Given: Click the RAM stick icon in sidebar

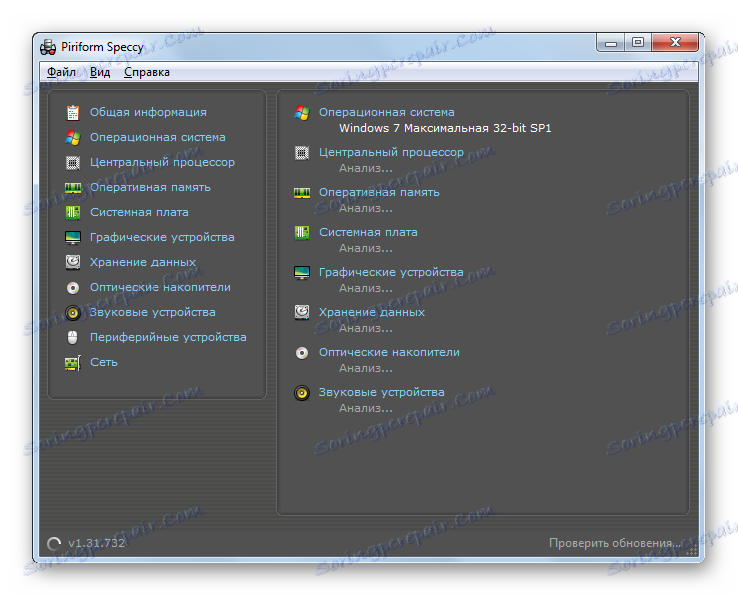Looking at the screenshot, I should coord(73,188).
